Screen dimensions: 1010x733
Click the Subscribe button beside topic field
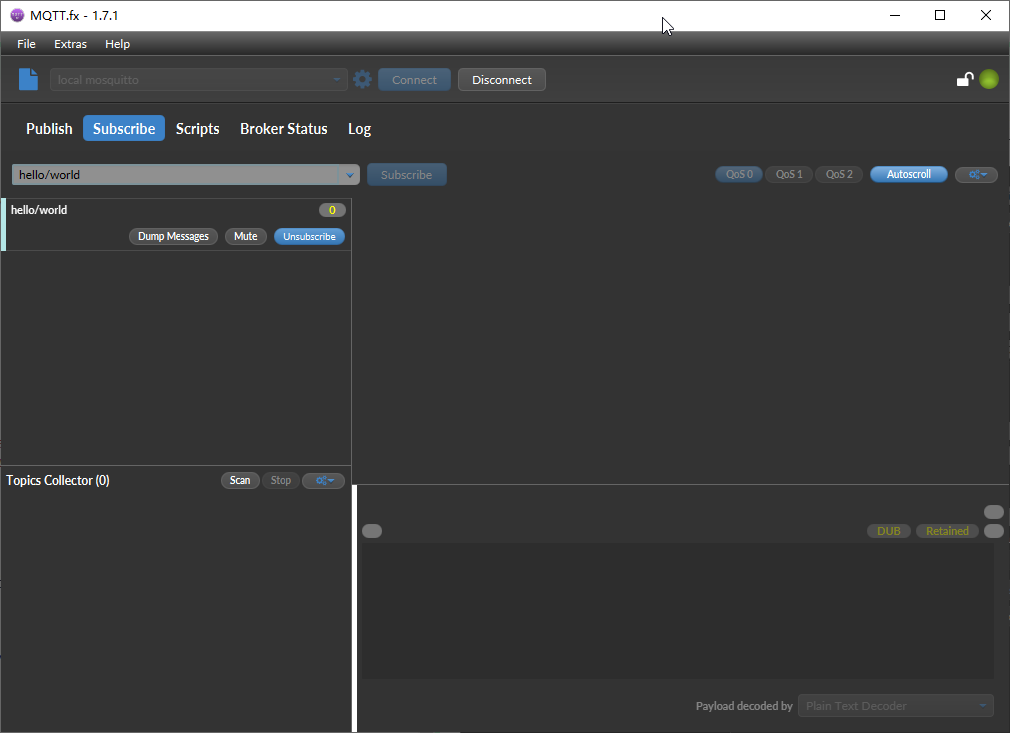click(406, 175)
